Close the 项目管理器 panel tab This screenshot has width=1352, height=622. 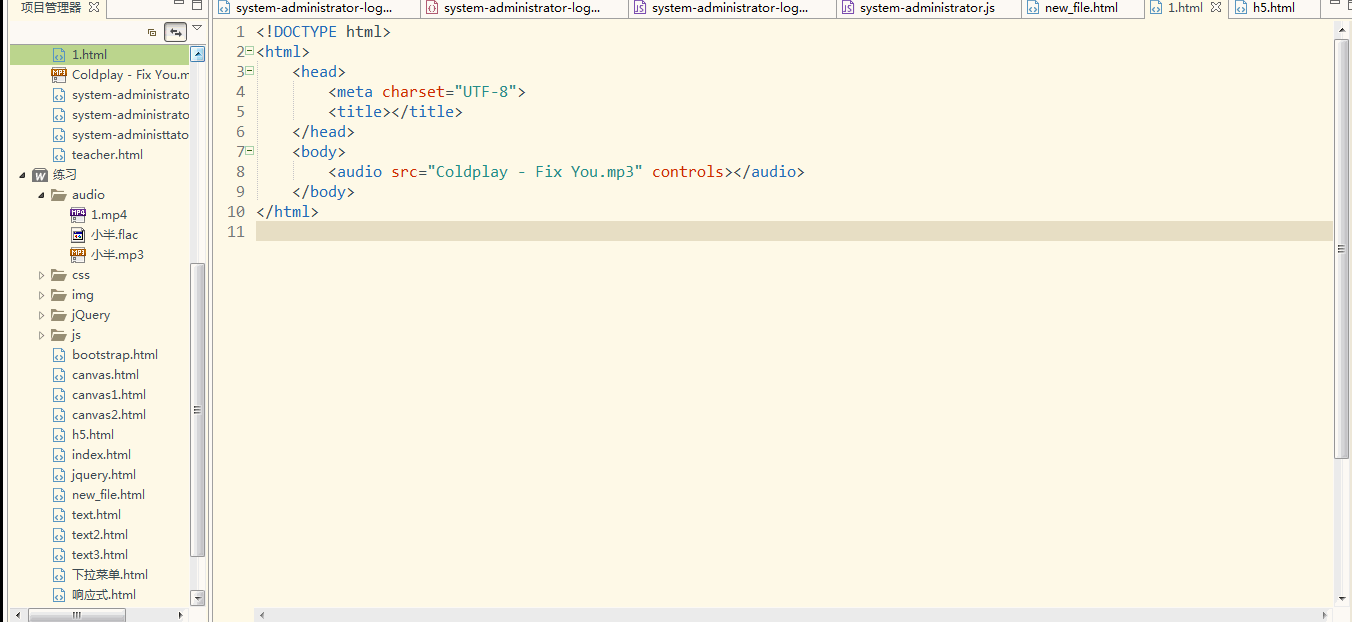(94, 8)
